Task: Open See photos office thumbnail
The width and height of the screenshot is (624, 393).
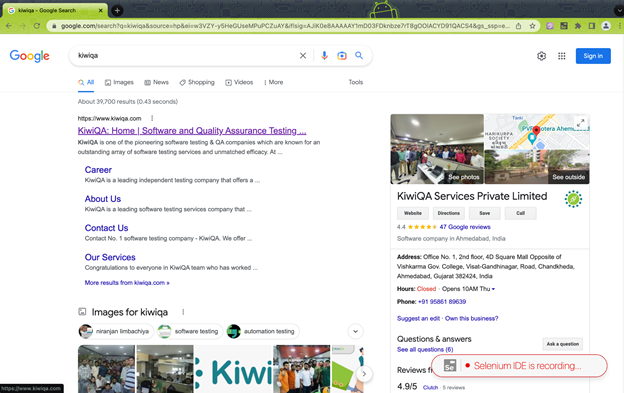Action: pyautogui.click(x=437, y=149)
